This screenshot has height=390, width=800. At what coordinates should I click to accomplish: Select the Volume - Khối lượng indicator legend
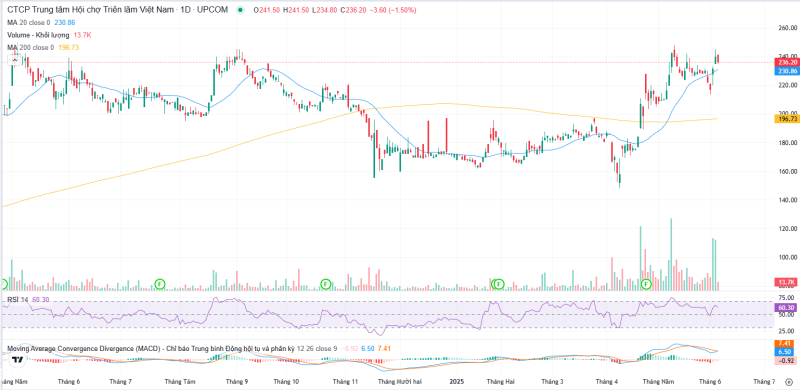point(39,35)
